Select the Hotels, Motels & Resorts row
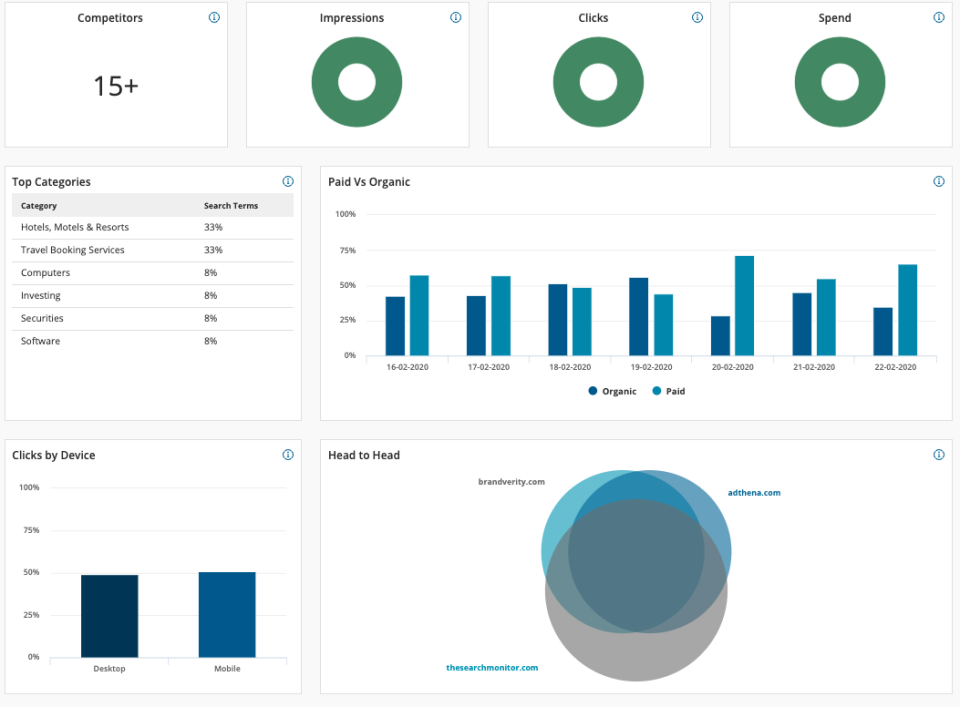 click(x=75, y=228)
